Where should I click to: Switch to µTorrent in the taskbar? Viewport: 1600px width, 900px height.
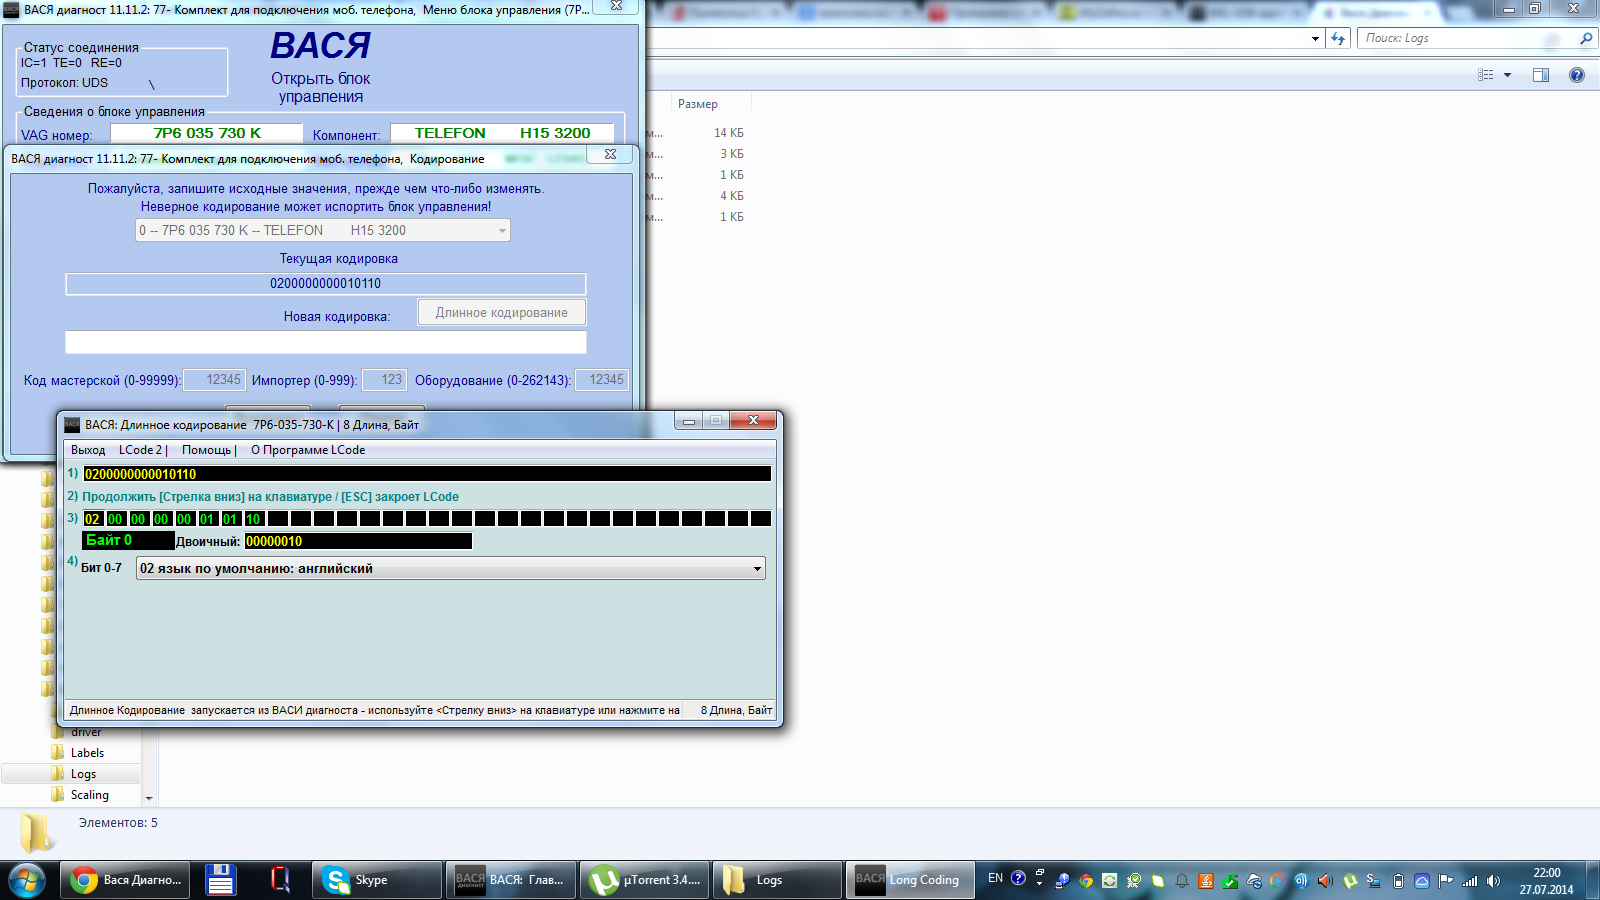pyautogui.click(x=644, y=880)
